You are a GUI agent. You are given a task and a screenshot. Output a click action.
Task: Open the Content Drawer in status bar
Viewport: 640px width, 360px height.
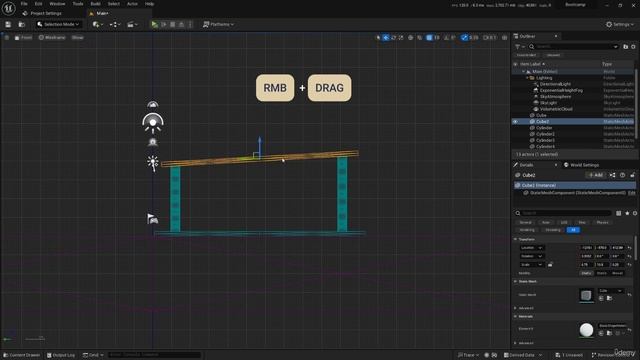coord(22,355)
